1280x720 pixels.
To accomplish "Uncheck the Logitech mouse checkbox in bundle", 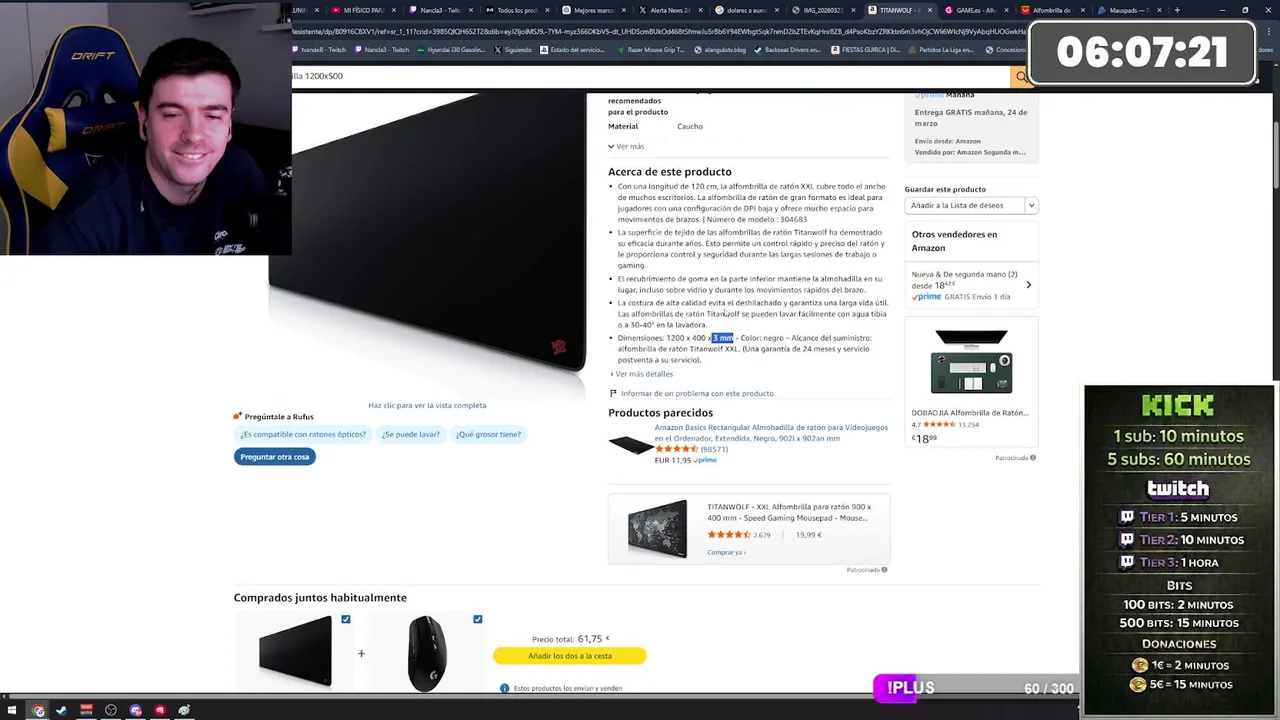I will (478, 619).
